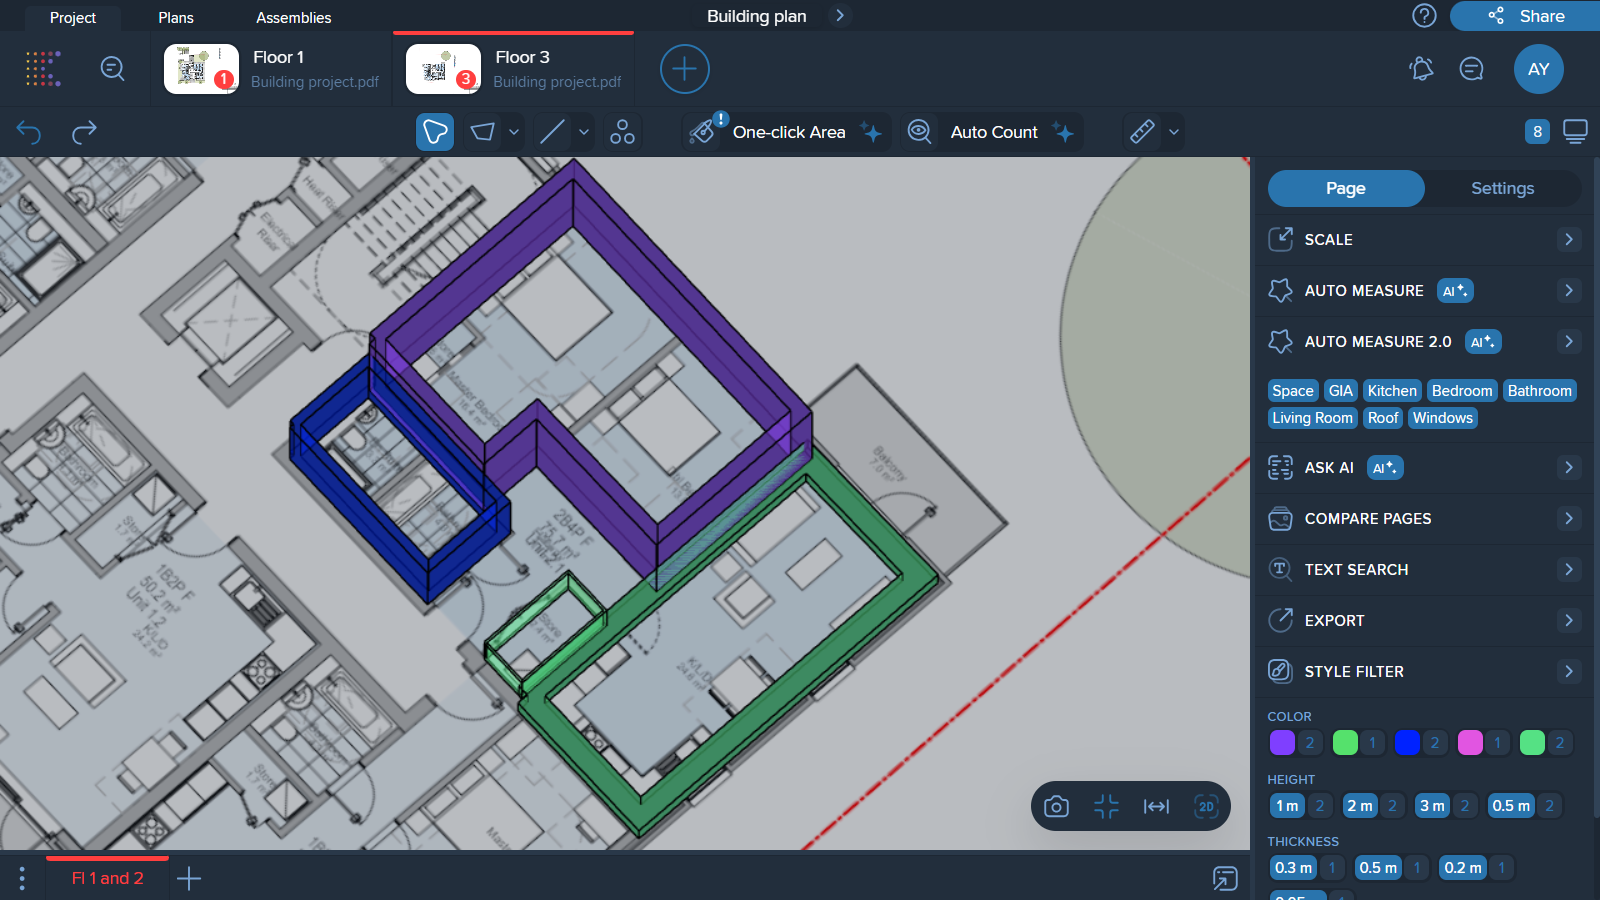Redo the last action
This screenshot has height=900, width=1600.
tap(84, 131)
